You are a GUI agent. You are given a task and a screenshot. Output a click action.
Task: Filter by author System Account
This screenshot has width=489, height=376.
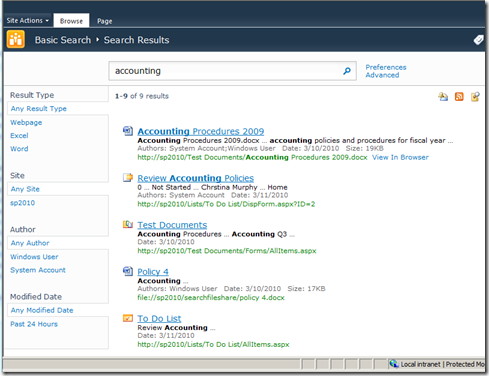click(38, 270)
